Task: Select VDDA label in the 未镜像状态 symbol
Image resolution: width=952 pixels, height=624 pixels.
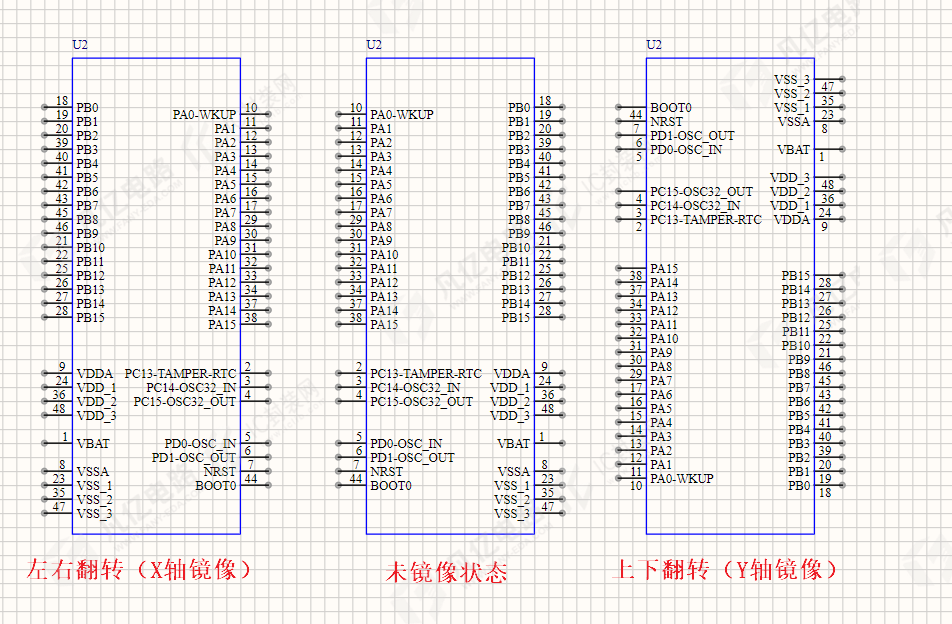Action: click(x=512, y=374)
